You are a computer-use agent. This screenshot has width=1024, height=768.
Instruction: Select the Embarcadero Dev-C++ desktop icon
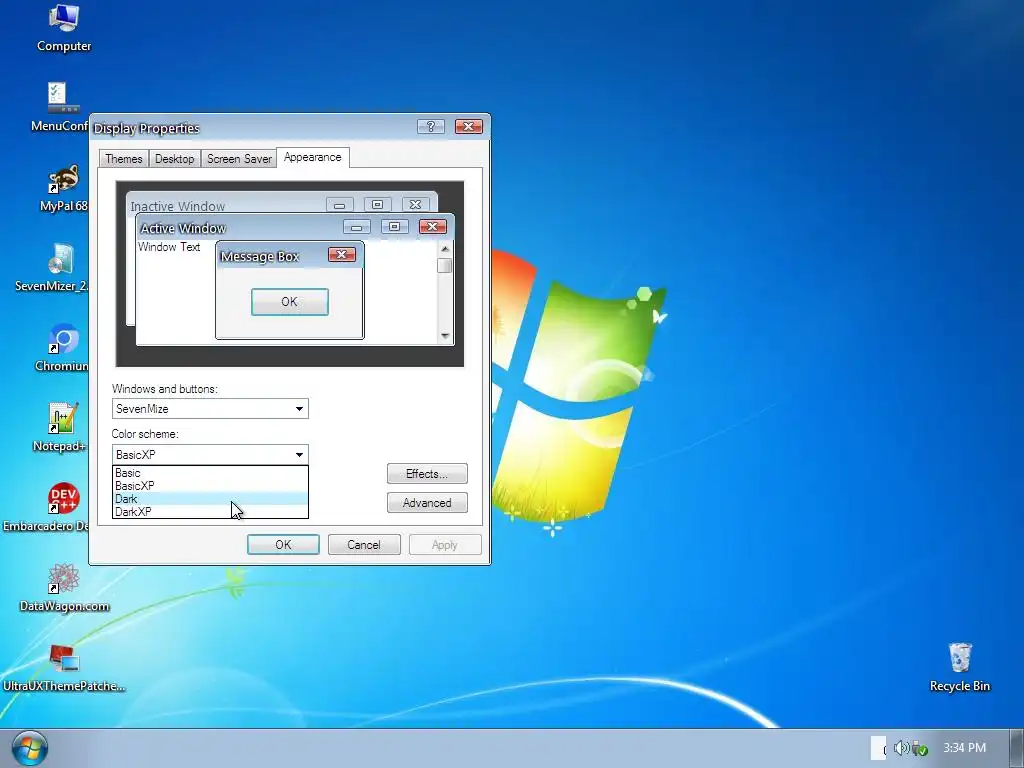pos(46,507)
